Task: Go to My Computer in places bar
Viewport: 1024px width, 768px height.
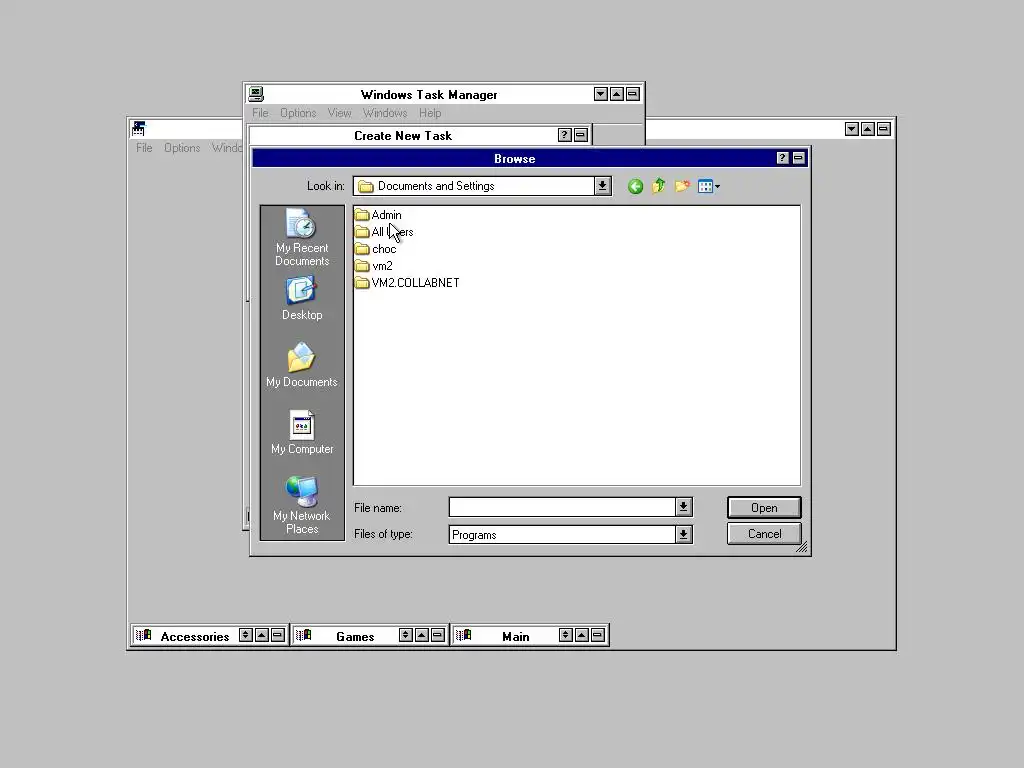Action: pos(302,432)
